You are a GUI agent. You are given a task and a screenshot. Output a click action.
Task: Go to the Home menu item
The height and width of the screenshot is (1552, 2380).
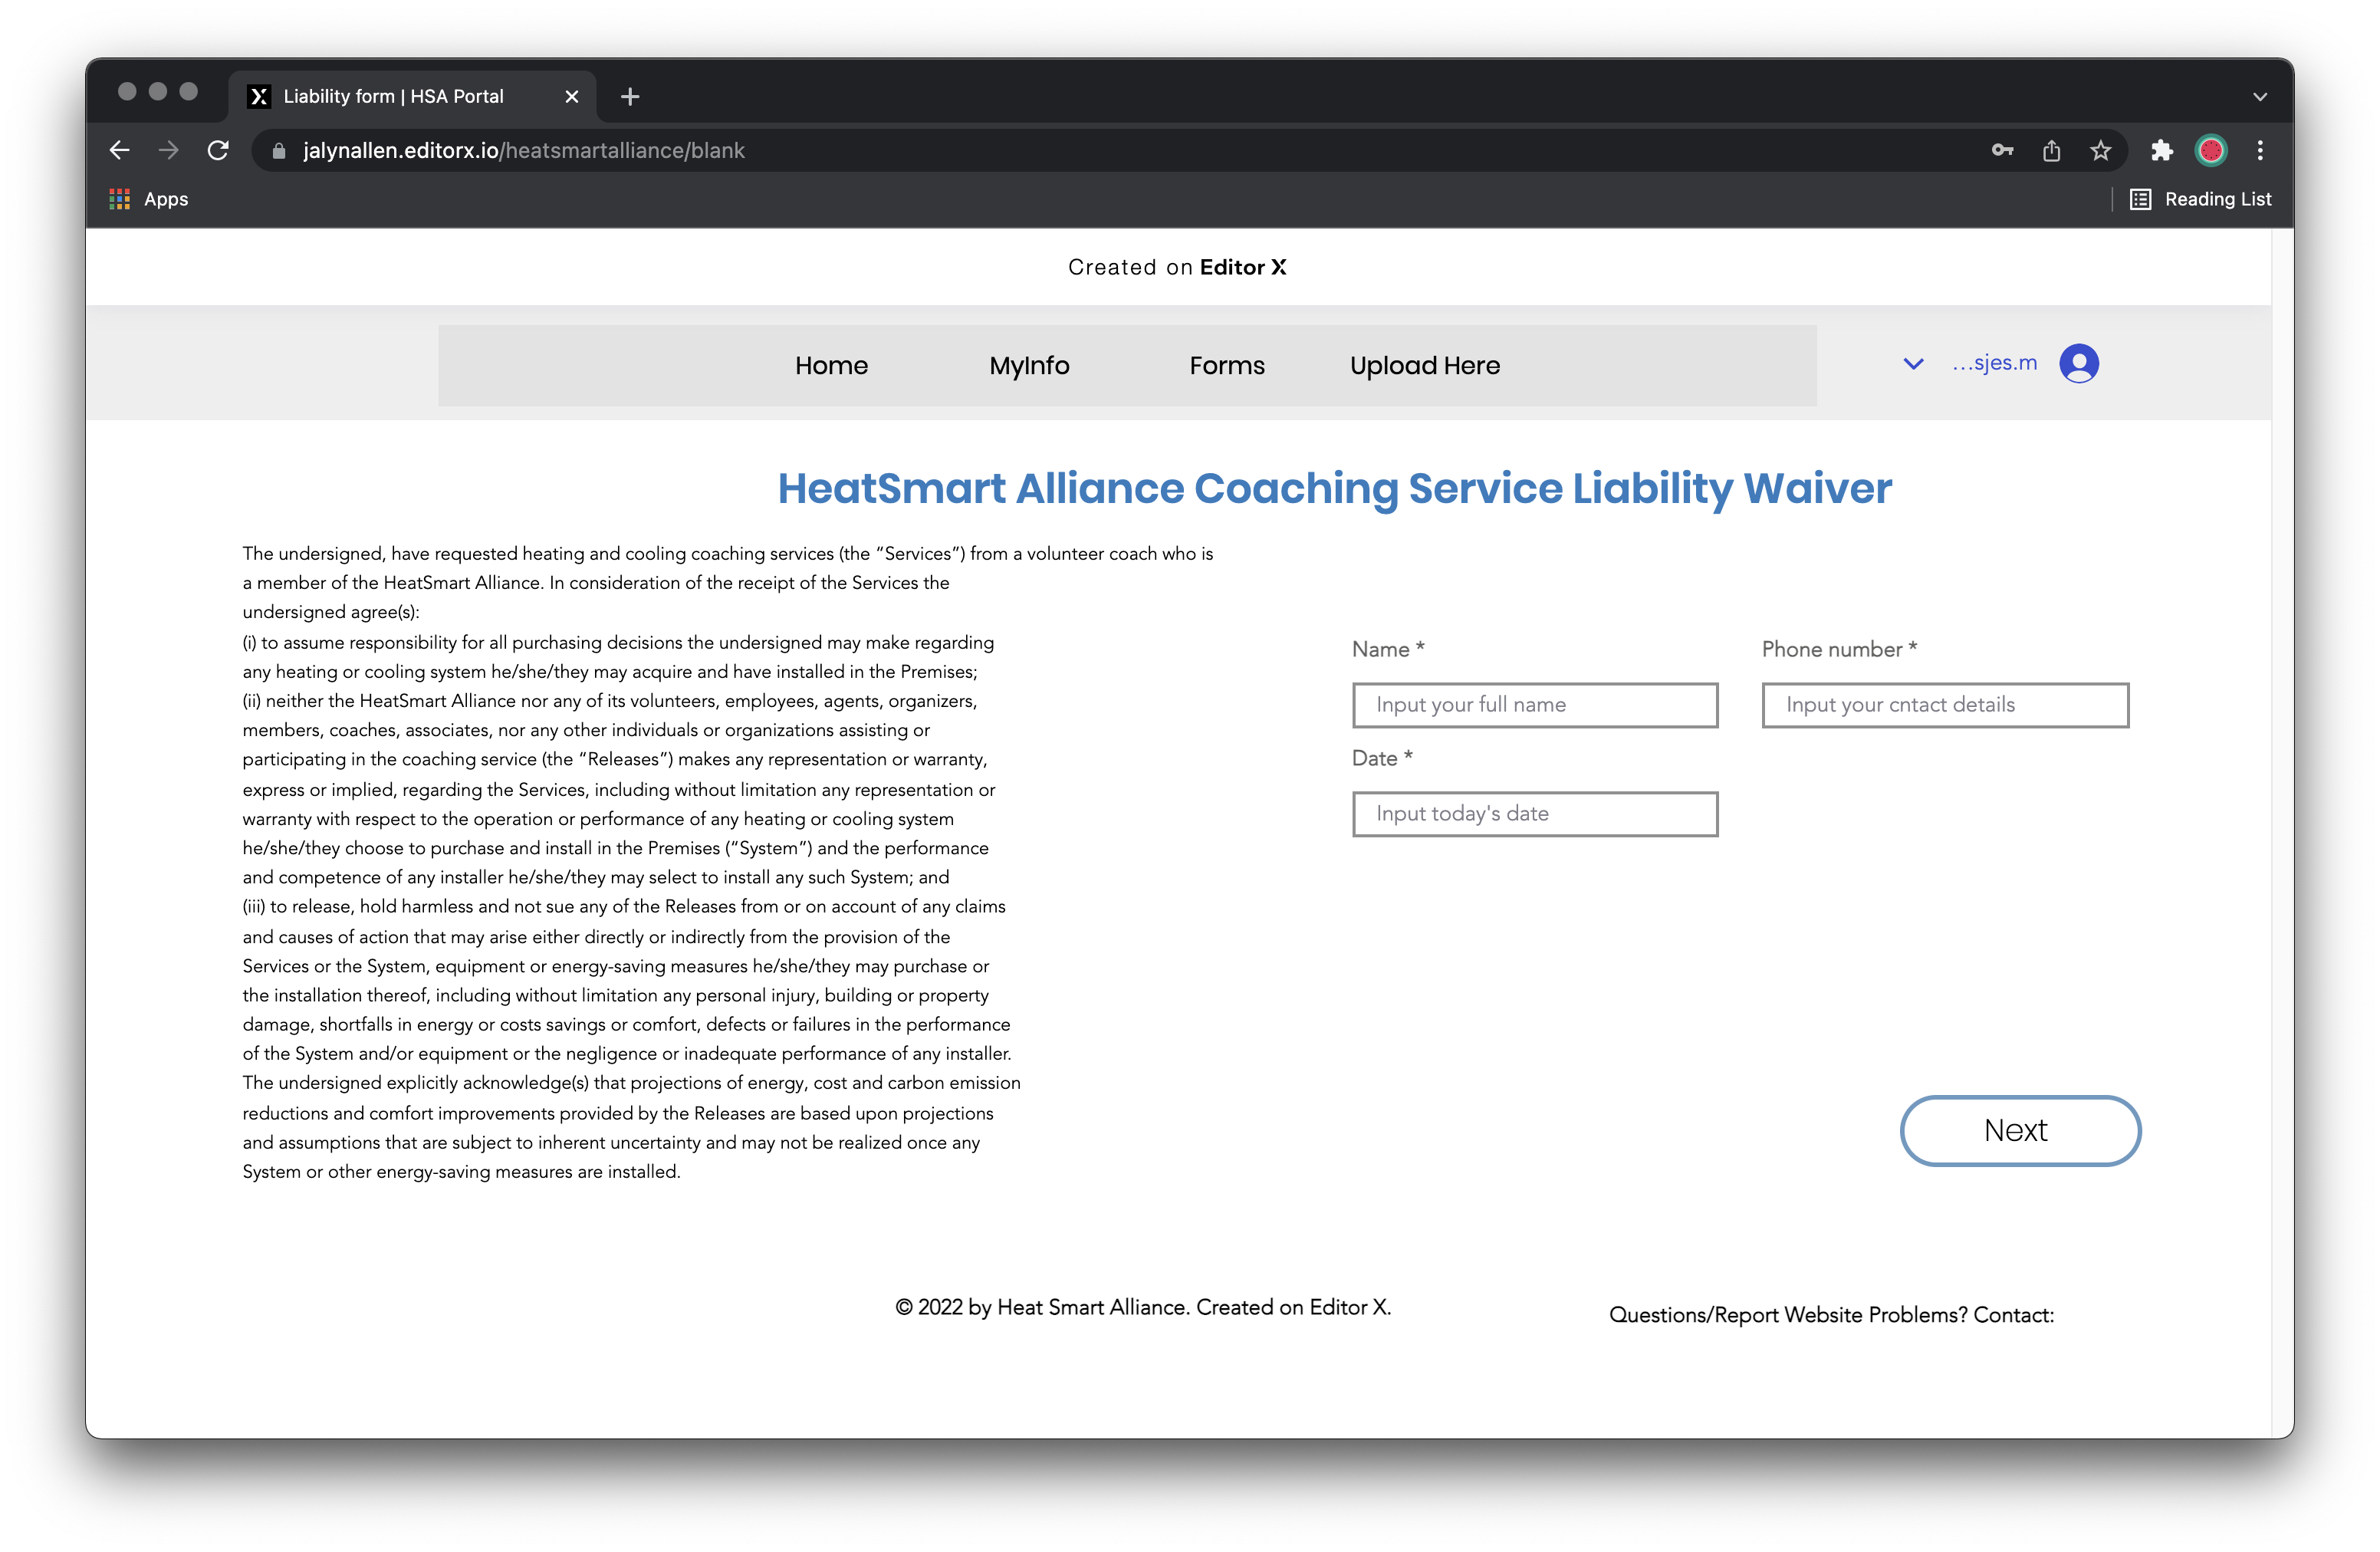coord(831,365)
